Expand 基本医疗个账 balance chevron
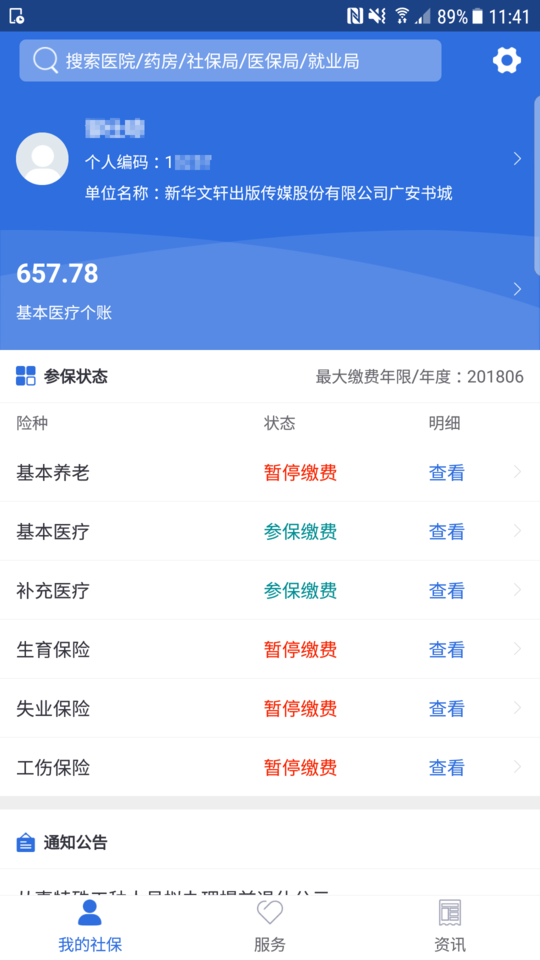Image resolution: width=540 pixels, height=960 pixels. click(x=517, y=289)
